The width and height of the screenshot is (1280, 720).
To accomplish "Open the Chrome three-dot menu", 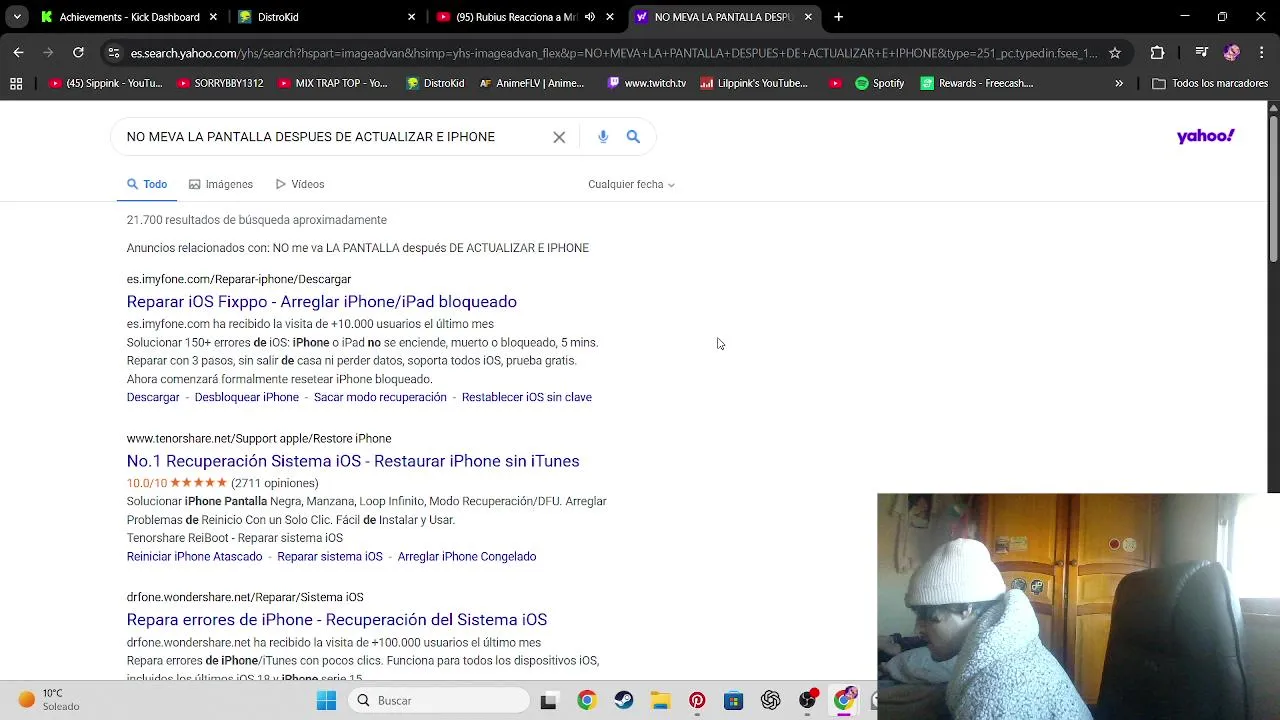I will (1260, 53).
